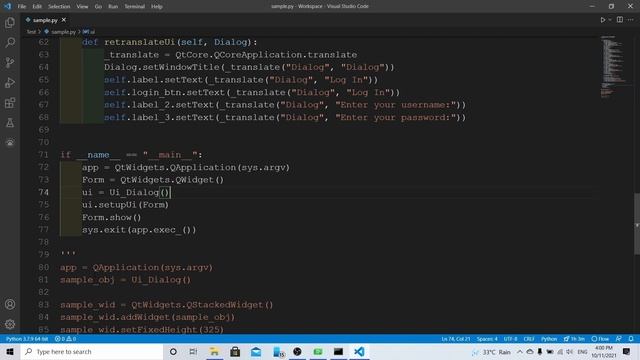Screen dimensions: 640x360
Task: Open weather widget showing 33°C Rain
Action: point(491,352)
